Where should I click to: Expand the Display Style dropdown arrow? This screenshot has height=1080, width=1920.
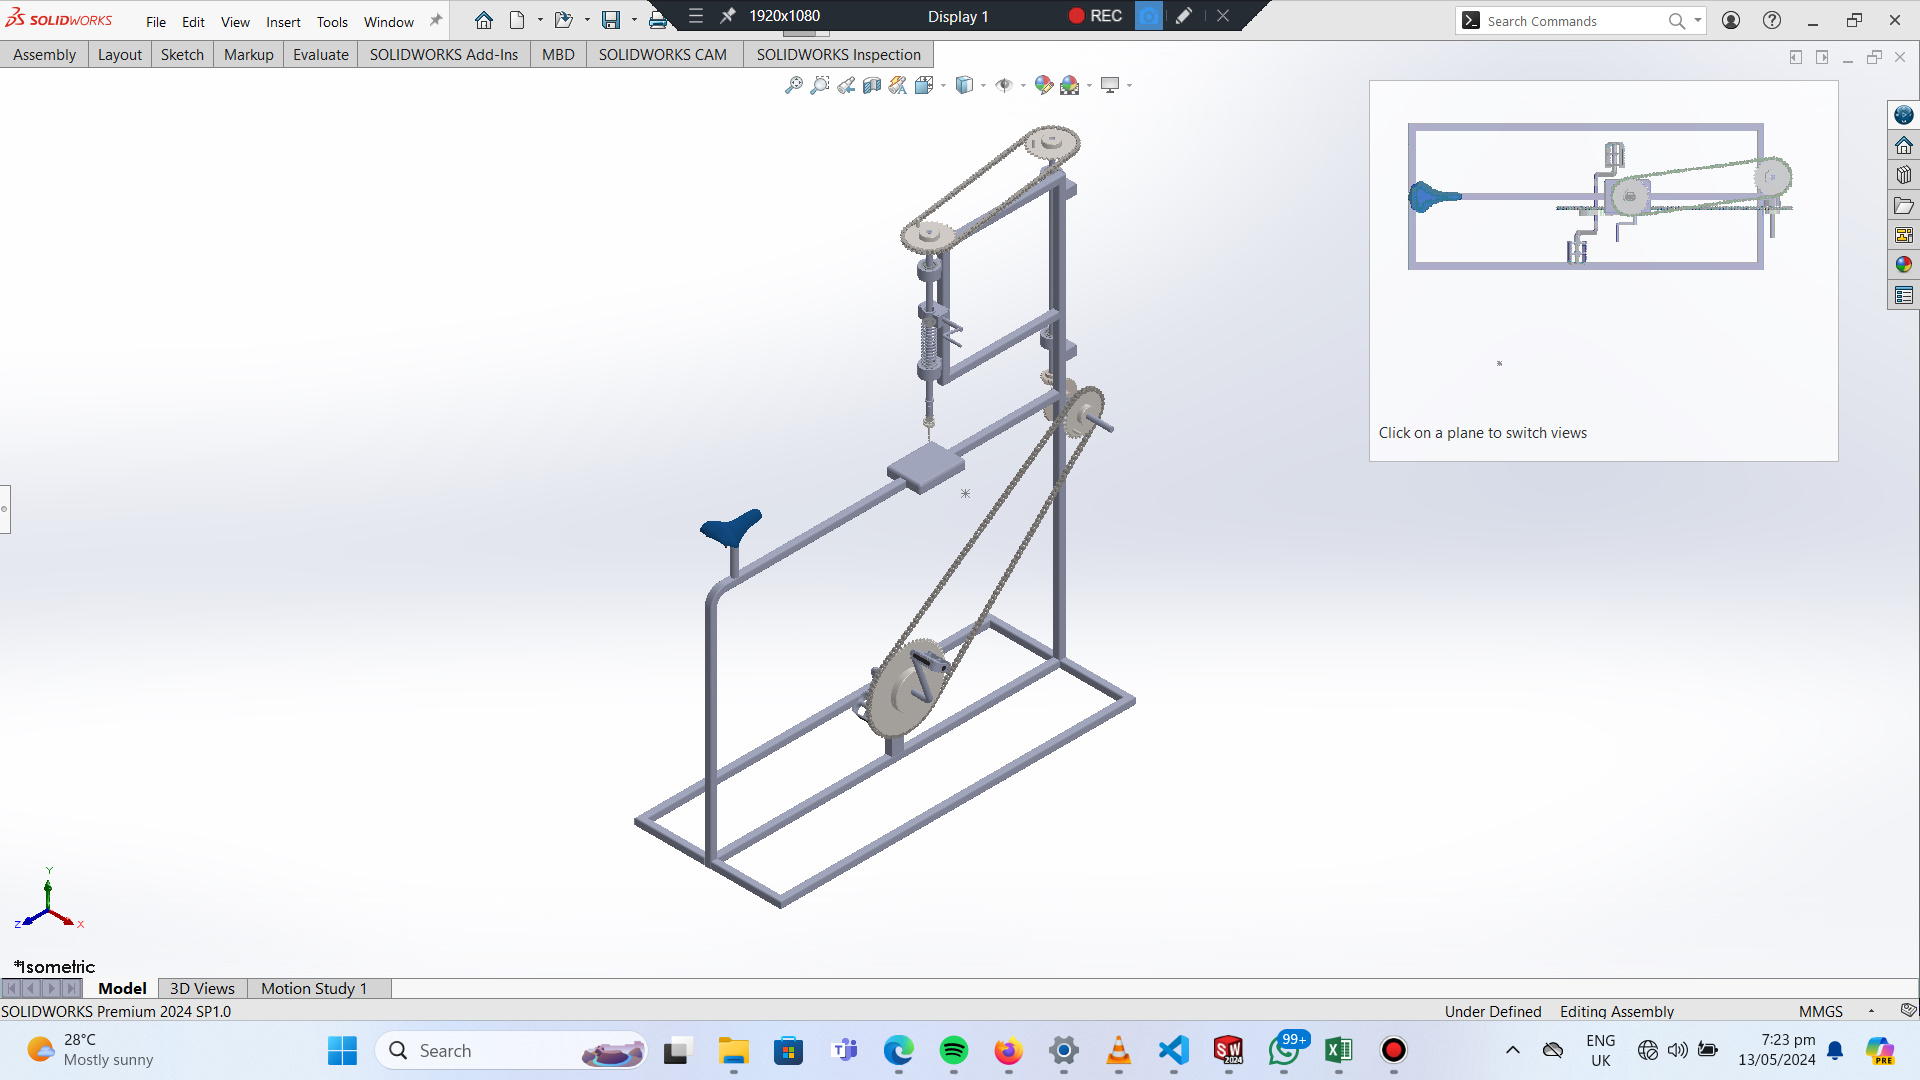click(x=984, y=86)
